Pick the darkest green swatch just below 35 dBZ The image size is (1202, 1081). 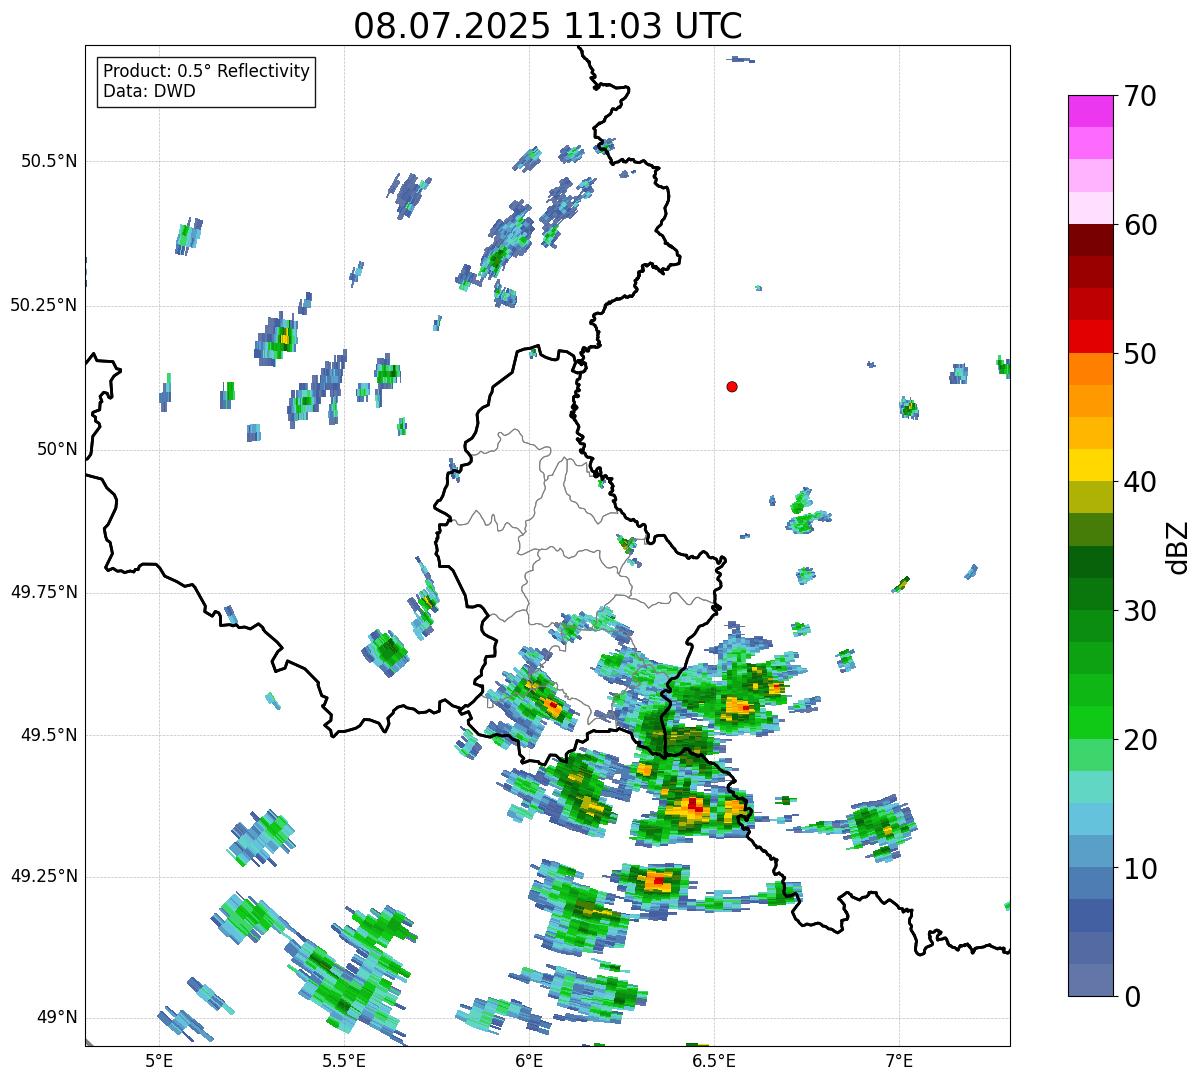point(1091,562)
